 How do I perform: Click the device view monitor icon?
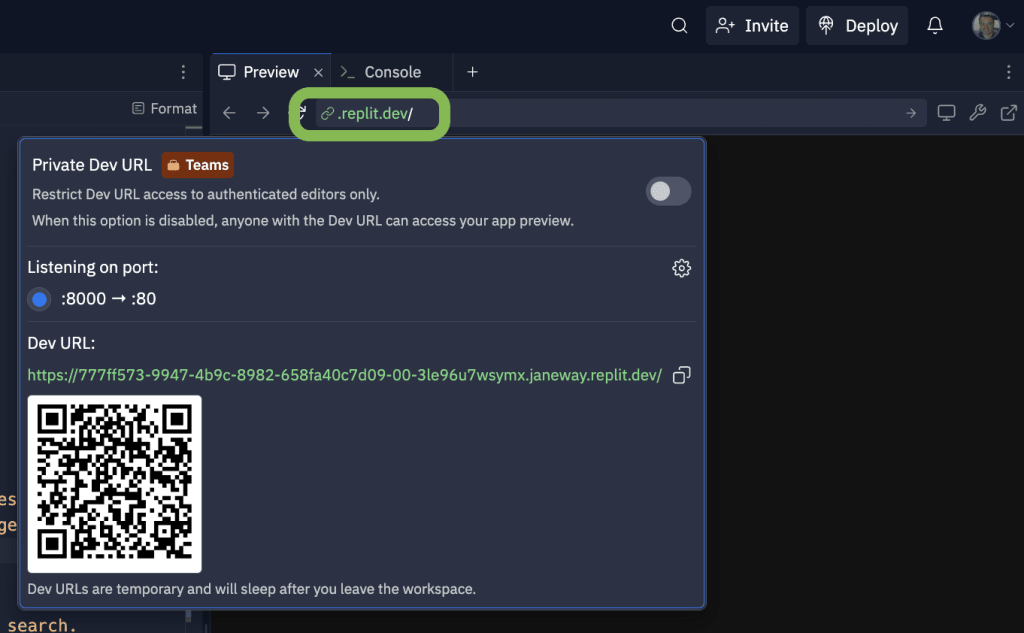pyautogui.click(x=946, y=113)
